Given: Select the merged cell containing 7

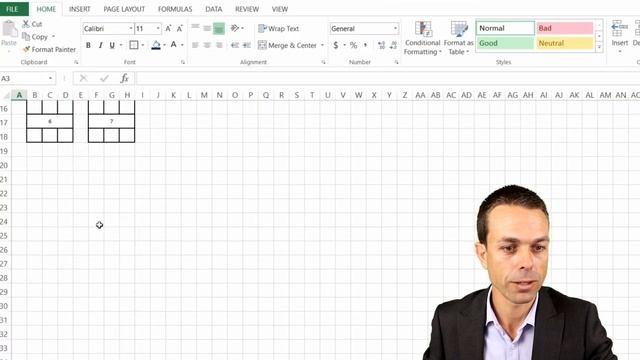Looking at the screenshot, I should click(111, 122).
